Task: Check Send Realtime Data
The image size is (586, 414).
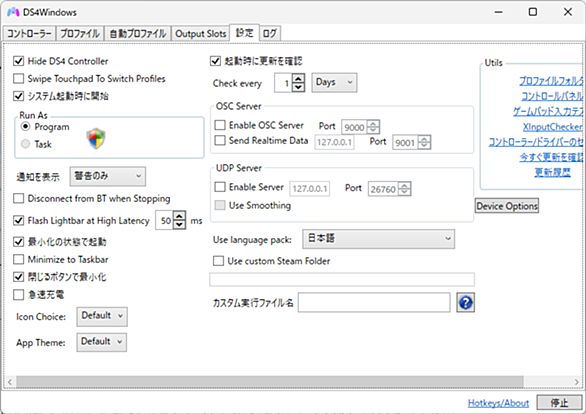Action: coord(220,140)
